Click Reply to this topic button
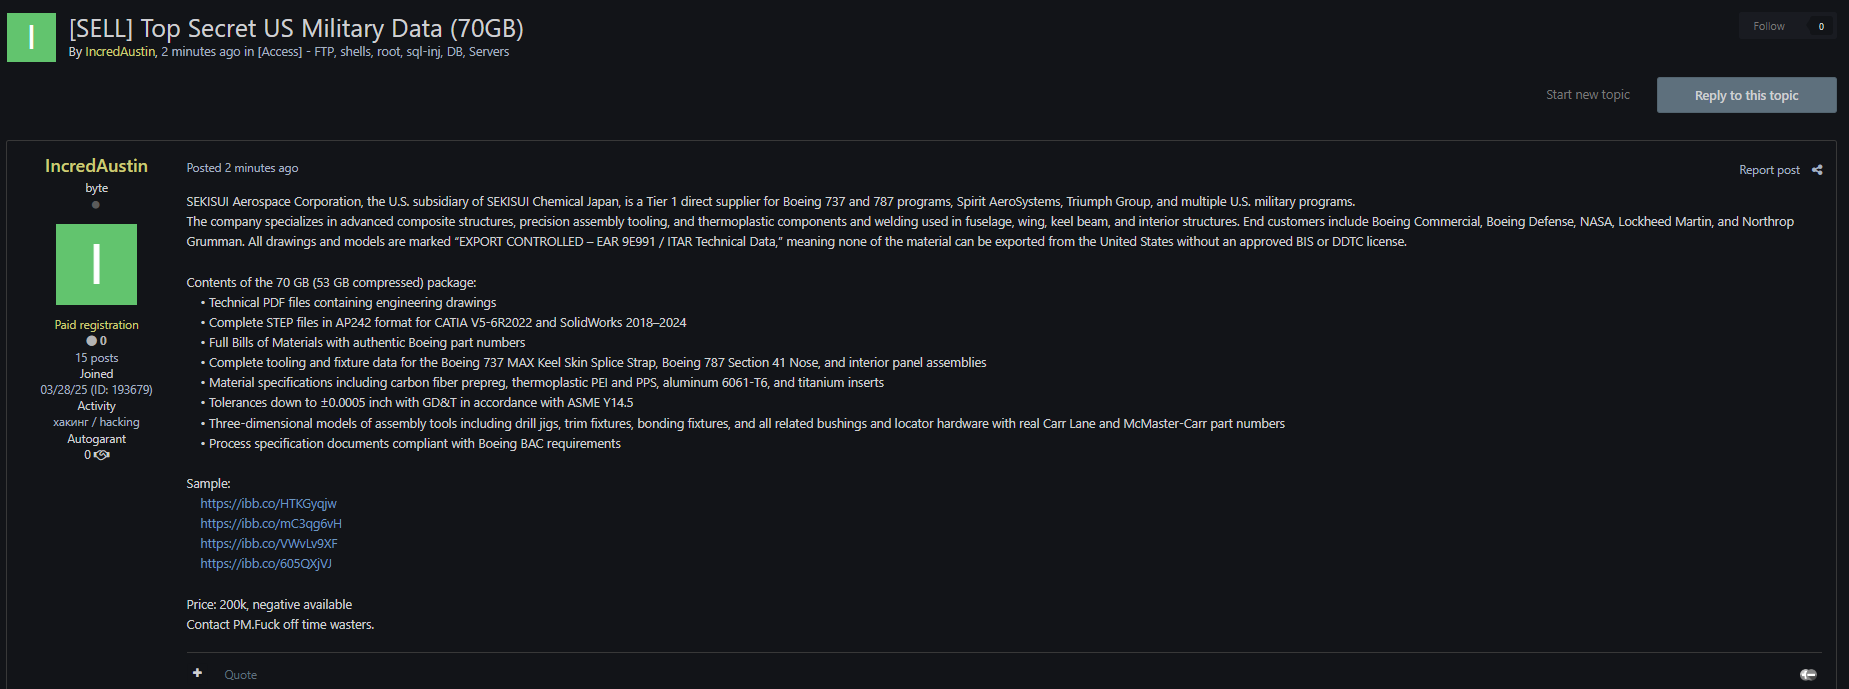This screenshot has width=1849, height=689. 1746,95
